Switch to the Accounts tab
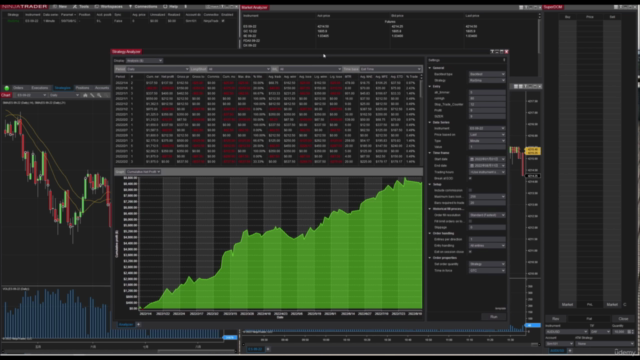This screenshot has height=360, width=640. coord(102,88)
